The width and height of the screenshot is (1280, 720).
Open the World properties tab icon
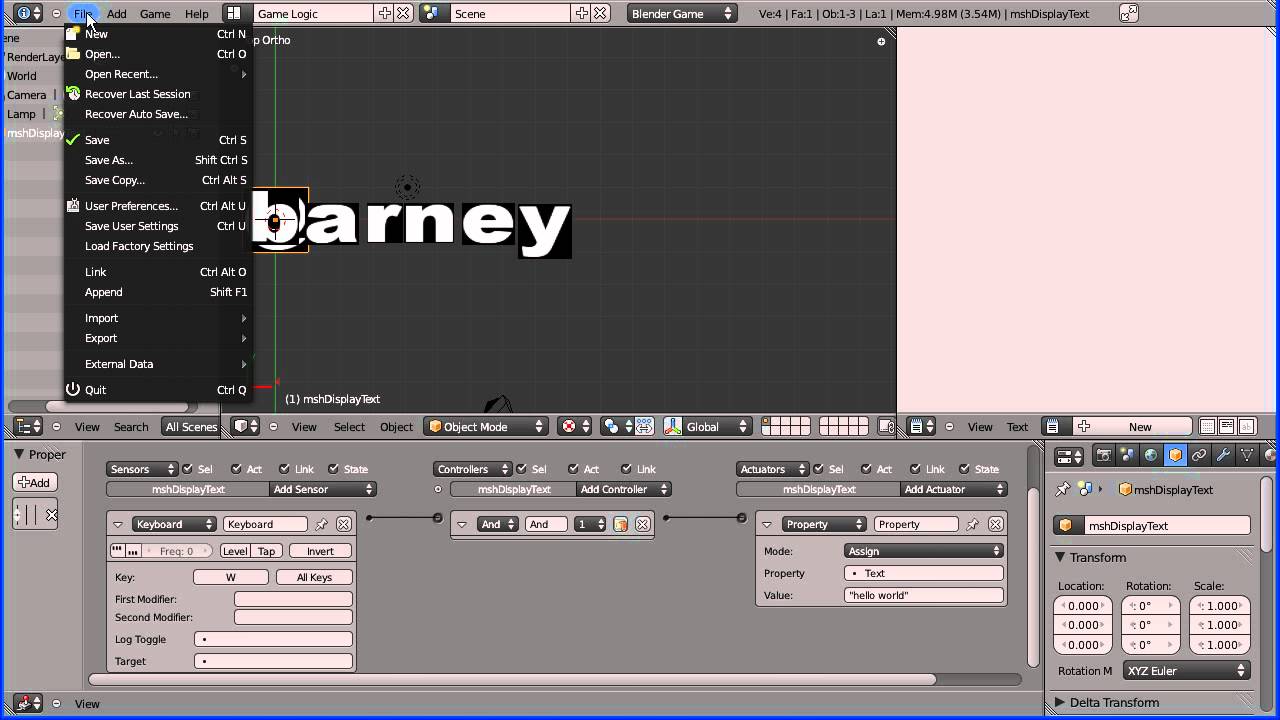tap(1151, 455)
